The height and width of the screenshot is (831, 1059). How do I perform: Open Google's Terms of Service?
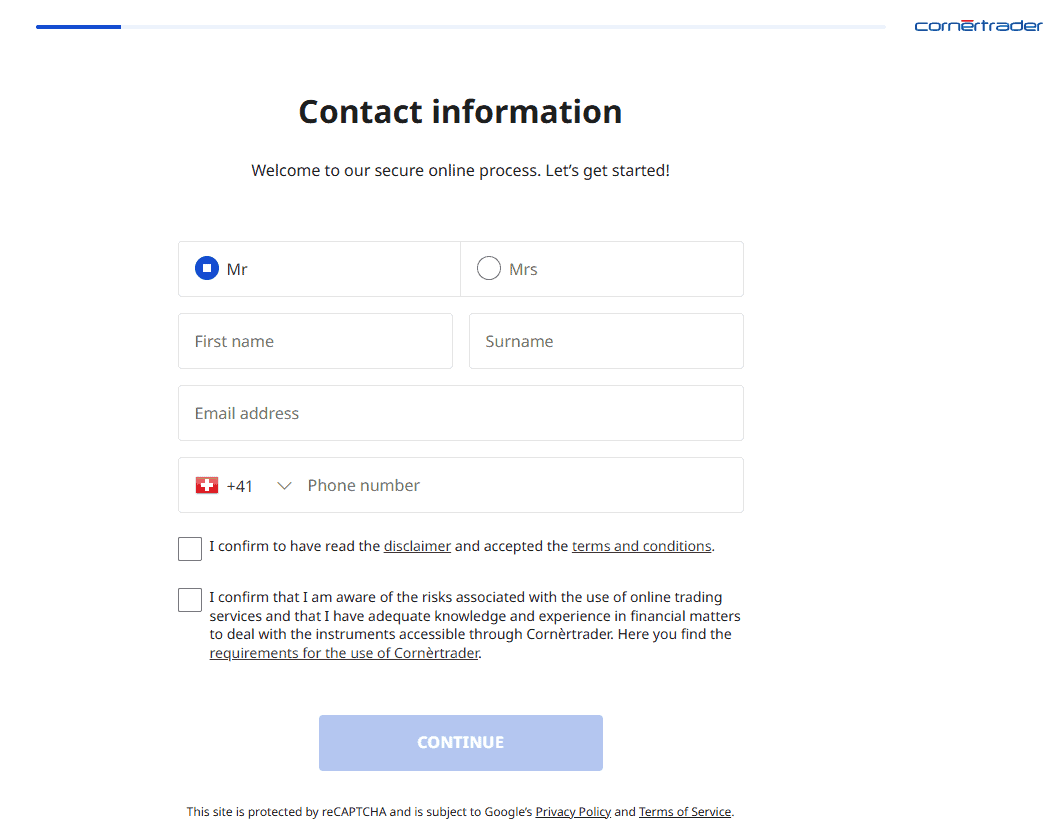point(685,811)
